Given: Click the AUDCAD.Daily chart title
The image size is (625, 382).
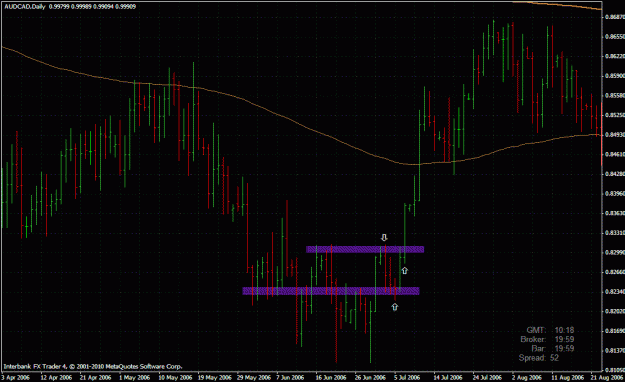Looking at the screenshot, I should (x=24, y=7).
